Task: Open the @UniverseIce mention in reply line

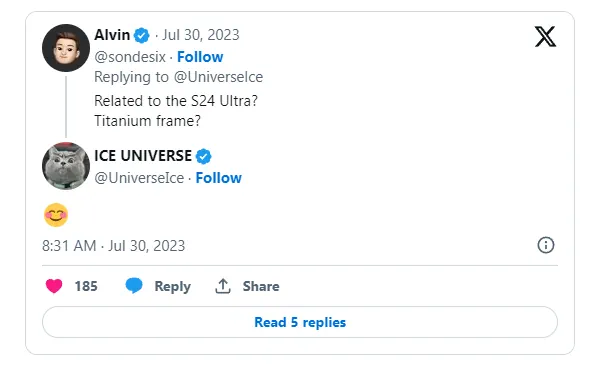Action: click(x=218, y=77)
